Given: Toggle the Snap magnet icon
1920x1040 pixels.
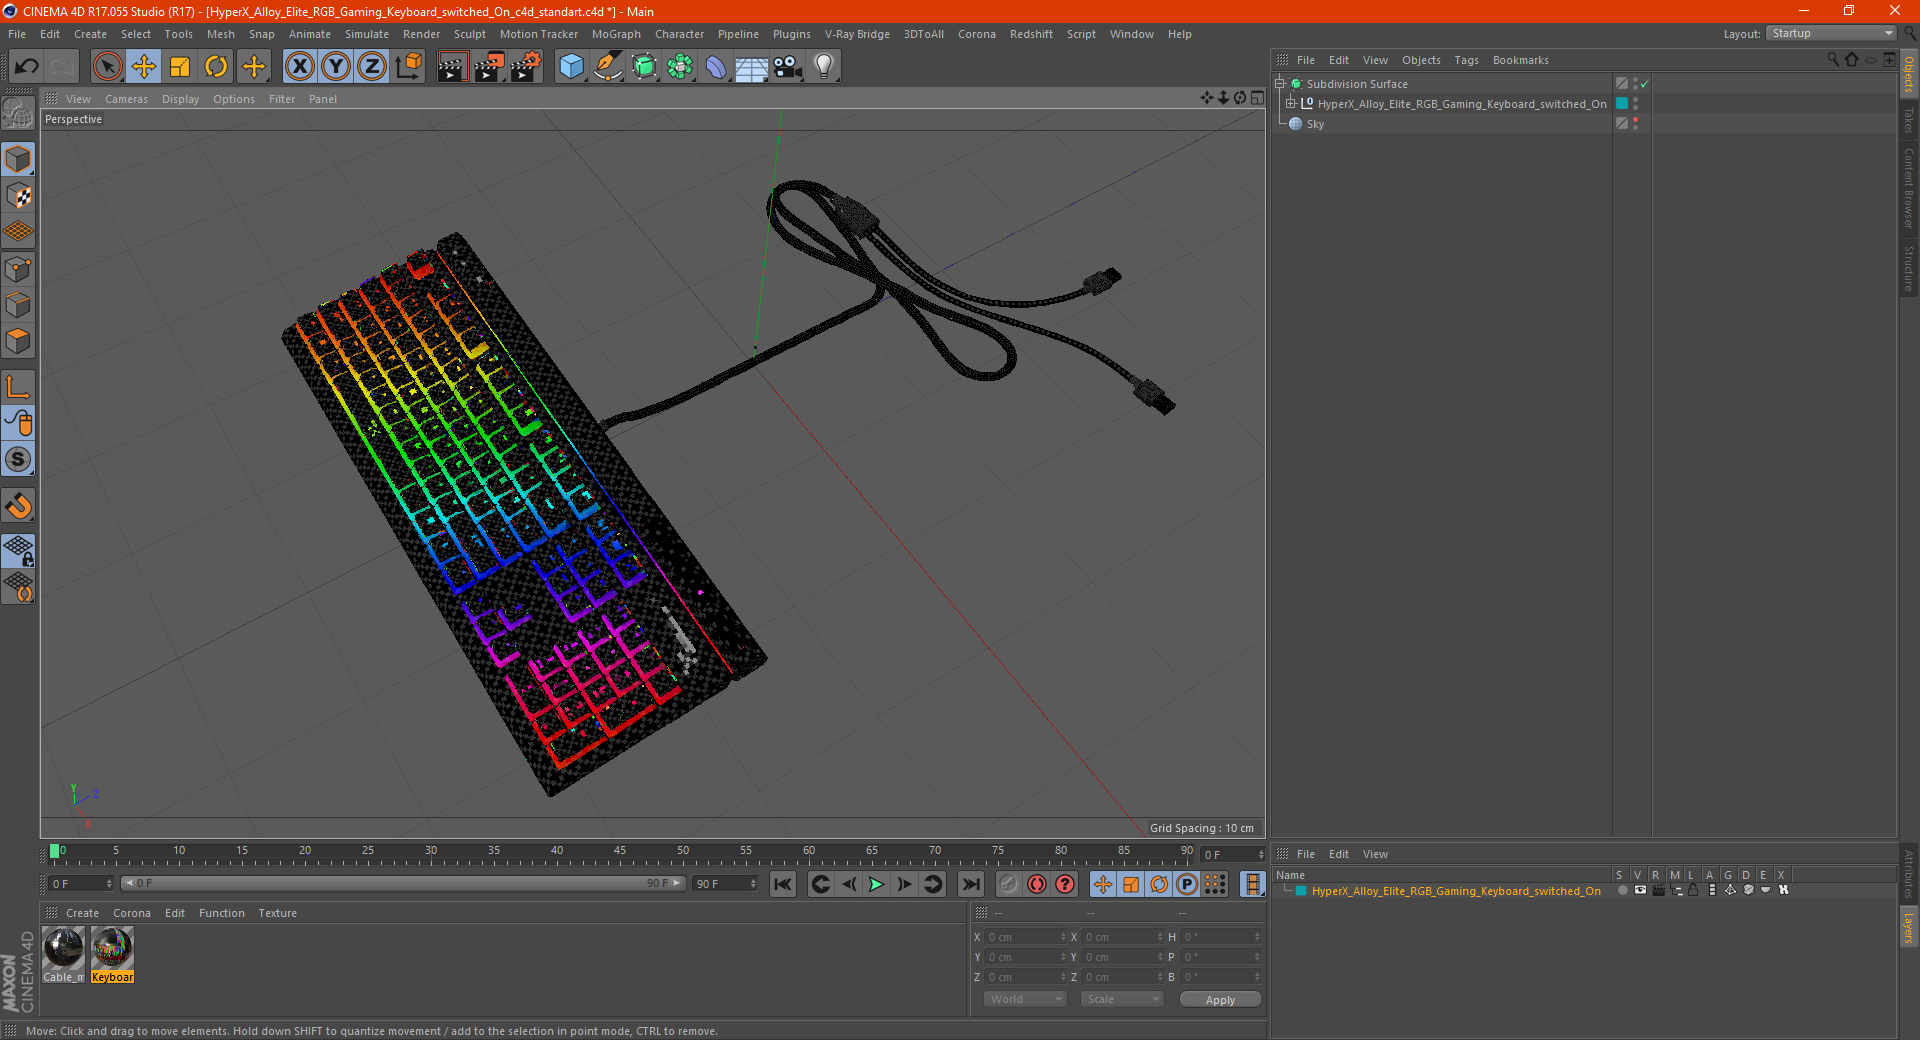Looking at the screenshot, I should coord(18,506).
